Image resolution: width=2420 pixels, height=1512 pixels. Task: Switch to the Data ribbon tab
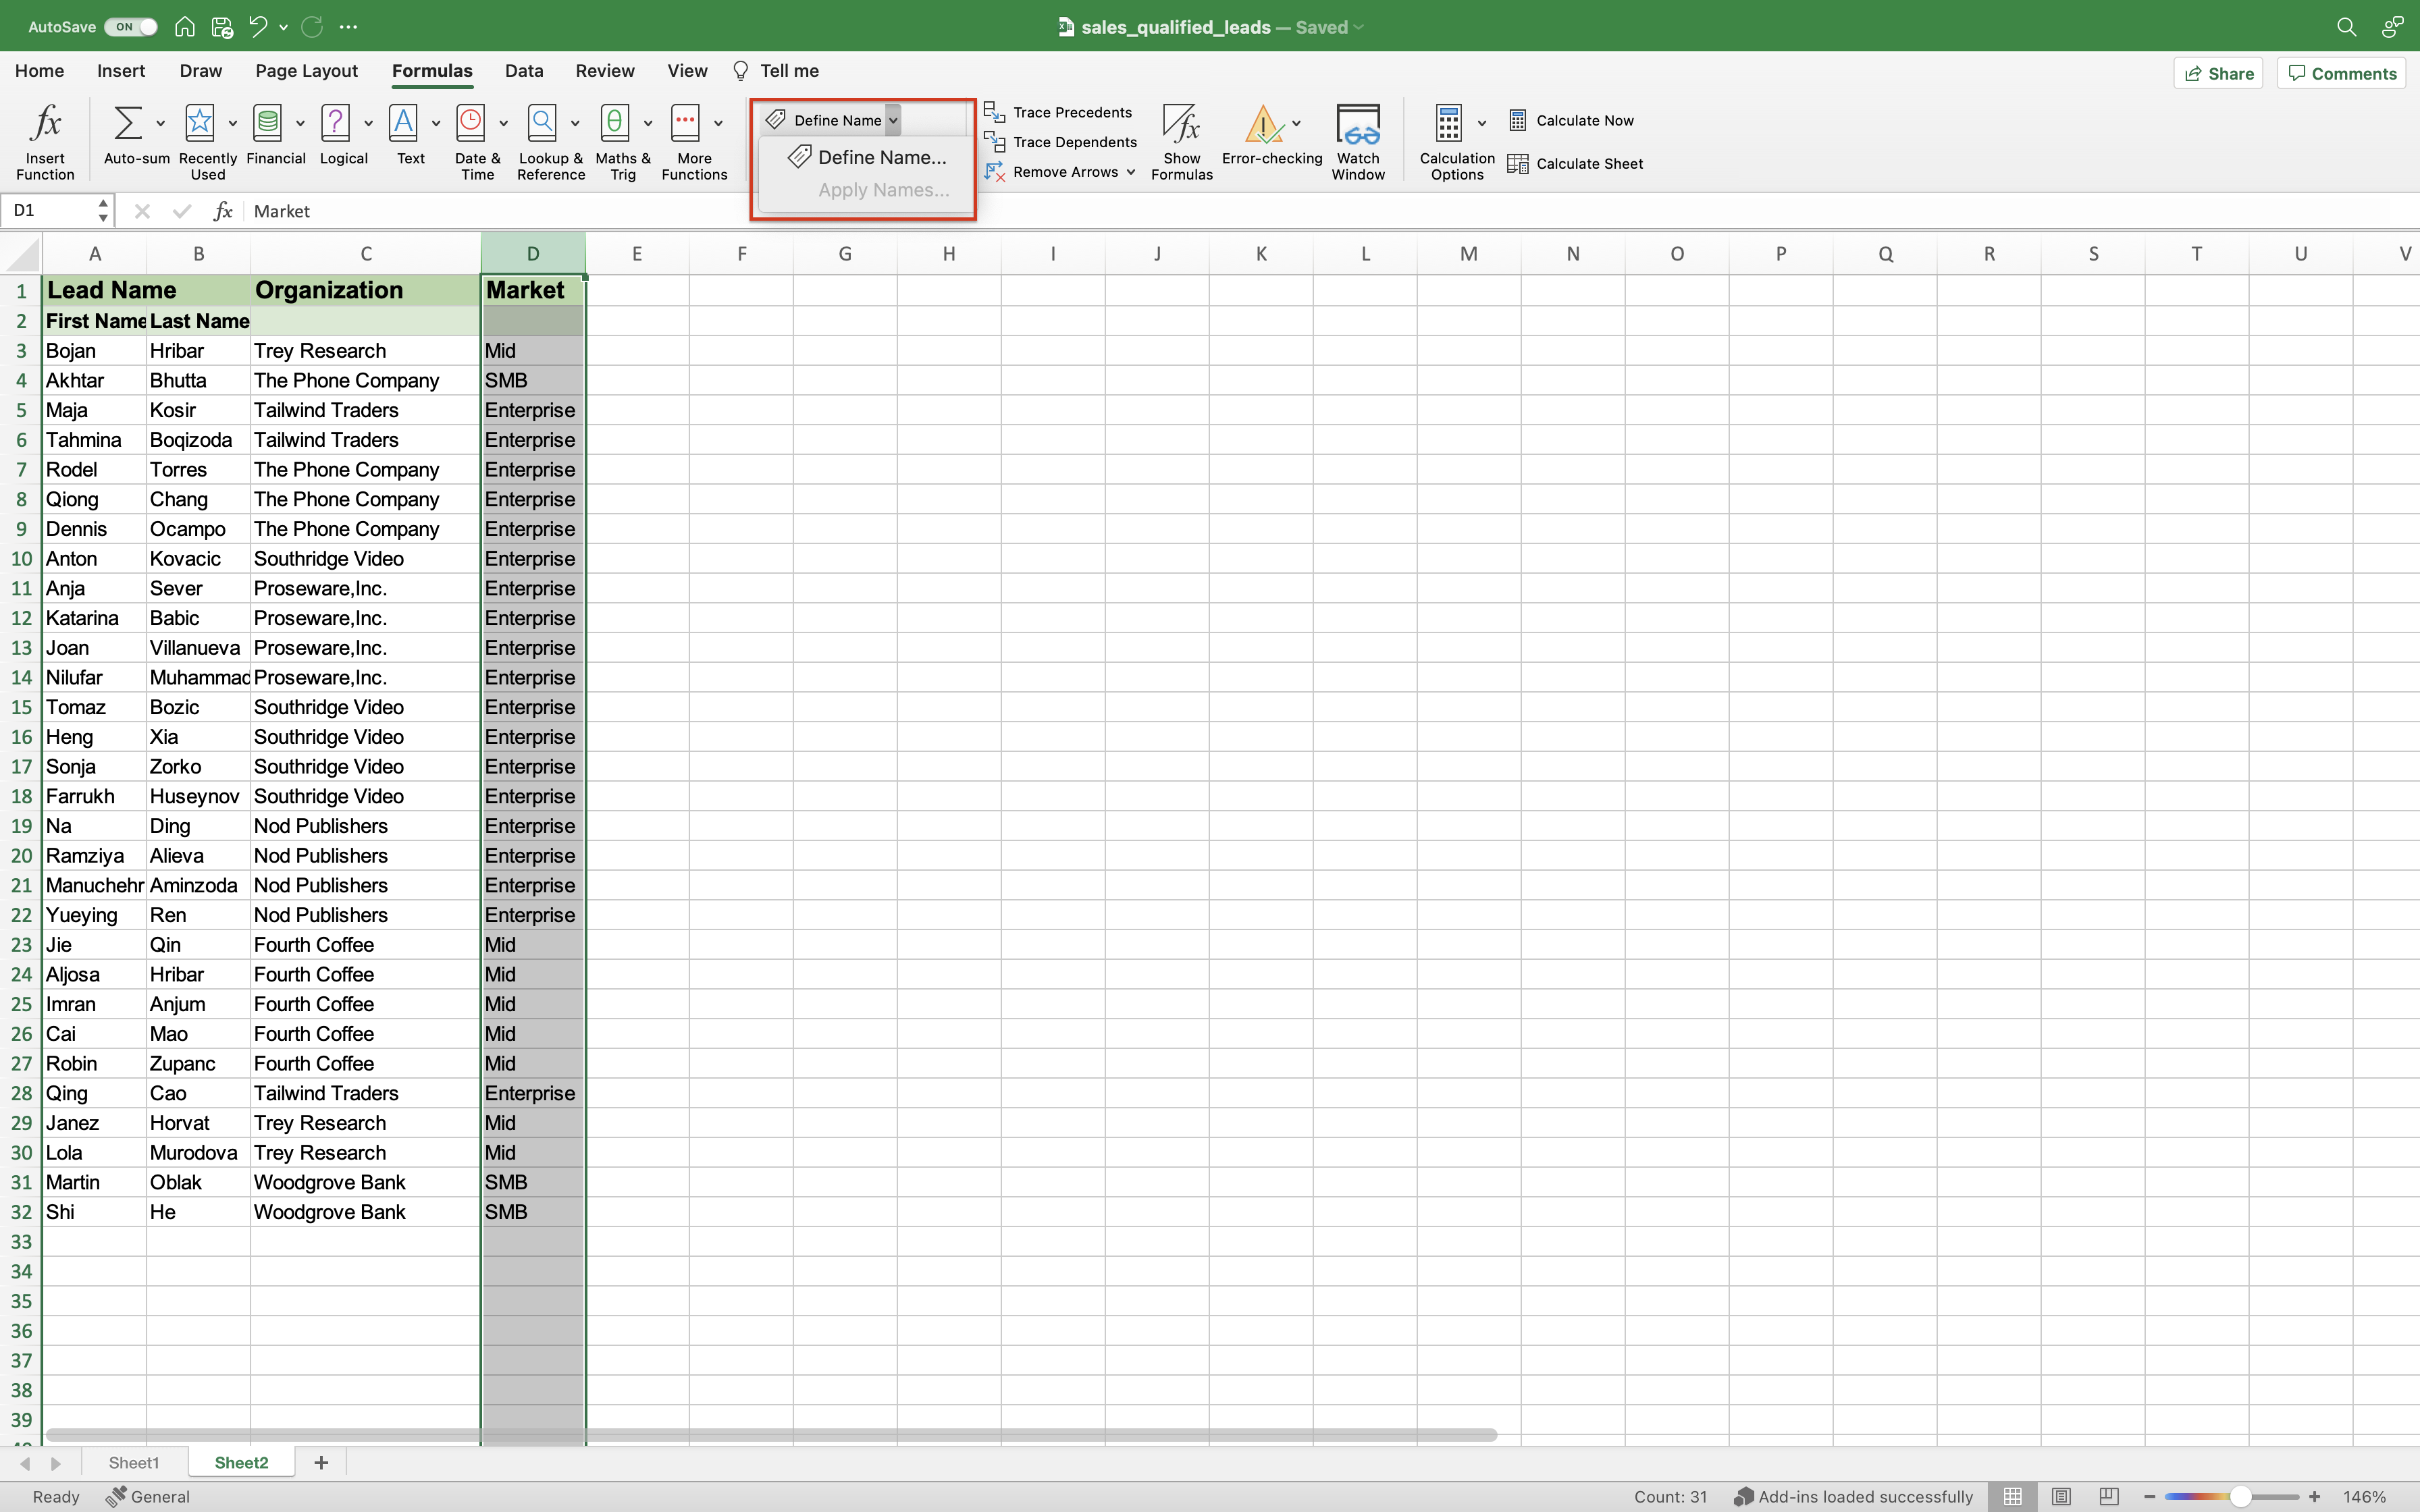524,70
